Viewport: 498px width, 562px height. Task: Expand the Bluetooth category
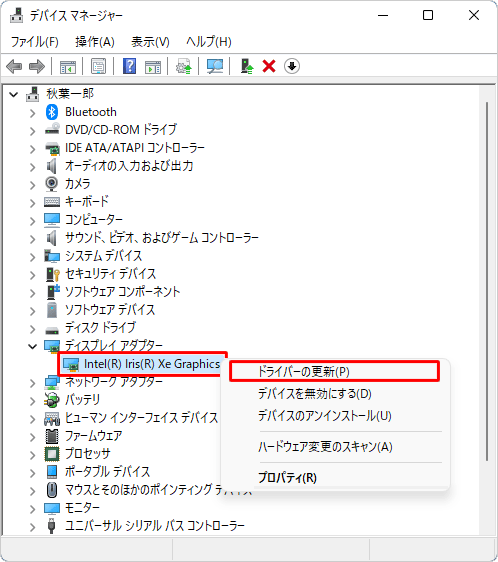coord(33,113)
